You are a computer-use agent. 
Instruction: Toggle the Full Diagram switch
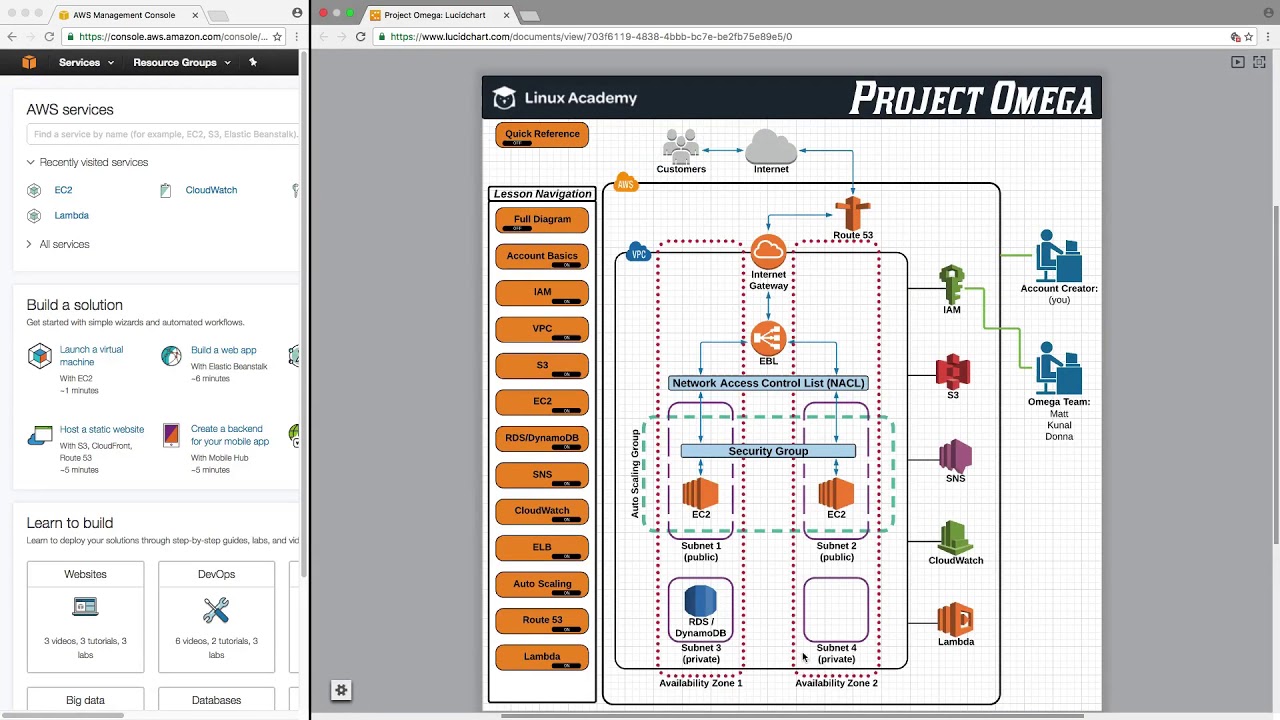pyautogui.click(x=518, y=228)
